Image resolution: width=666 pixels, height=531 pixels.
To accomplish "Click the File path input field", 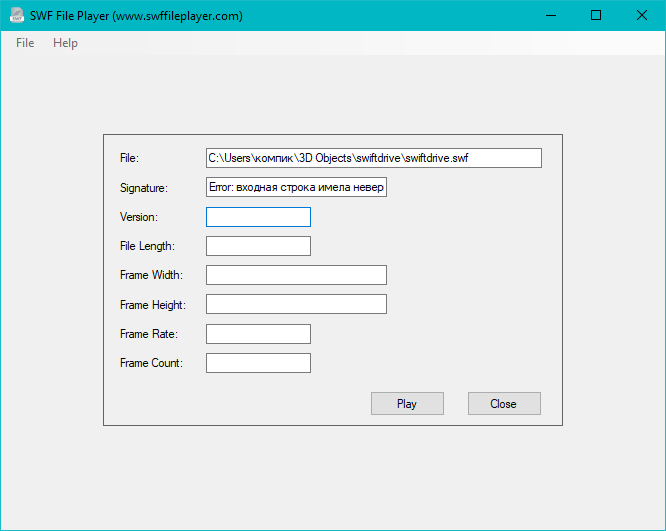I will [x=374, y=158].
